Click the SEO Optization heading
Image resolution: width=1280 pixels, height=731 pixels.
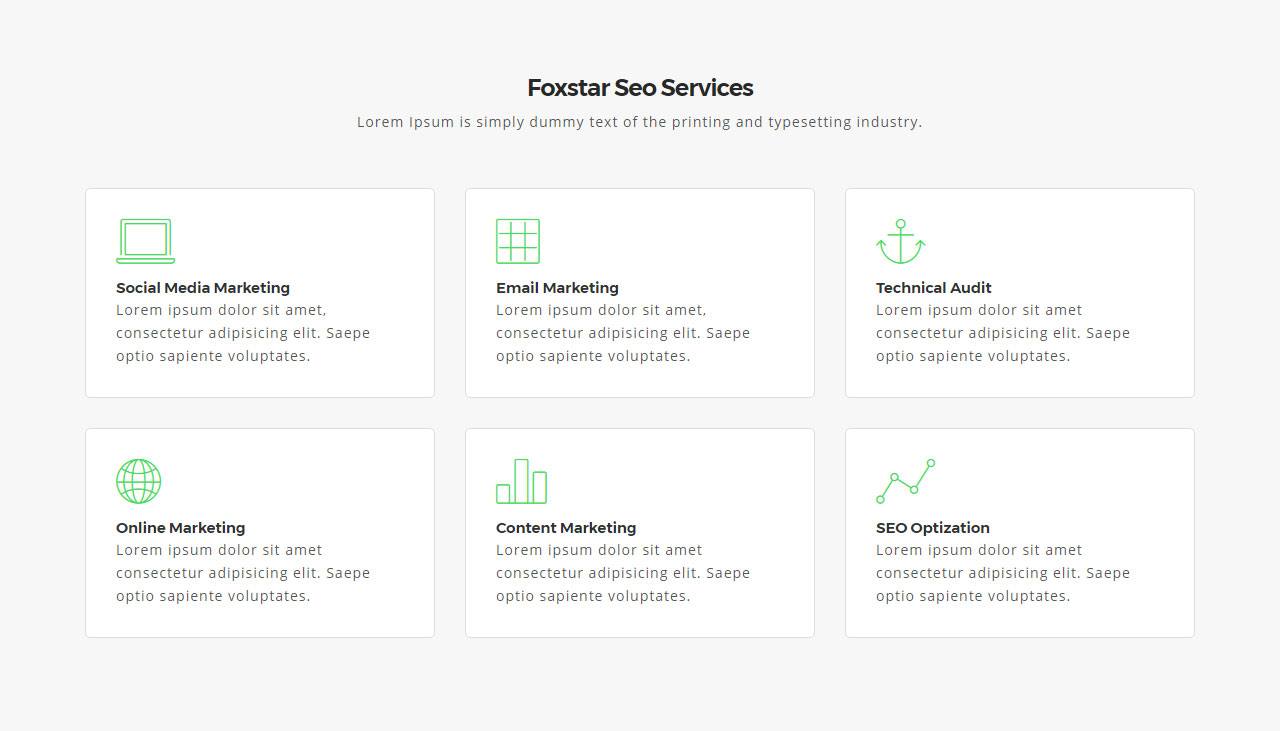[x=933, y=528]
